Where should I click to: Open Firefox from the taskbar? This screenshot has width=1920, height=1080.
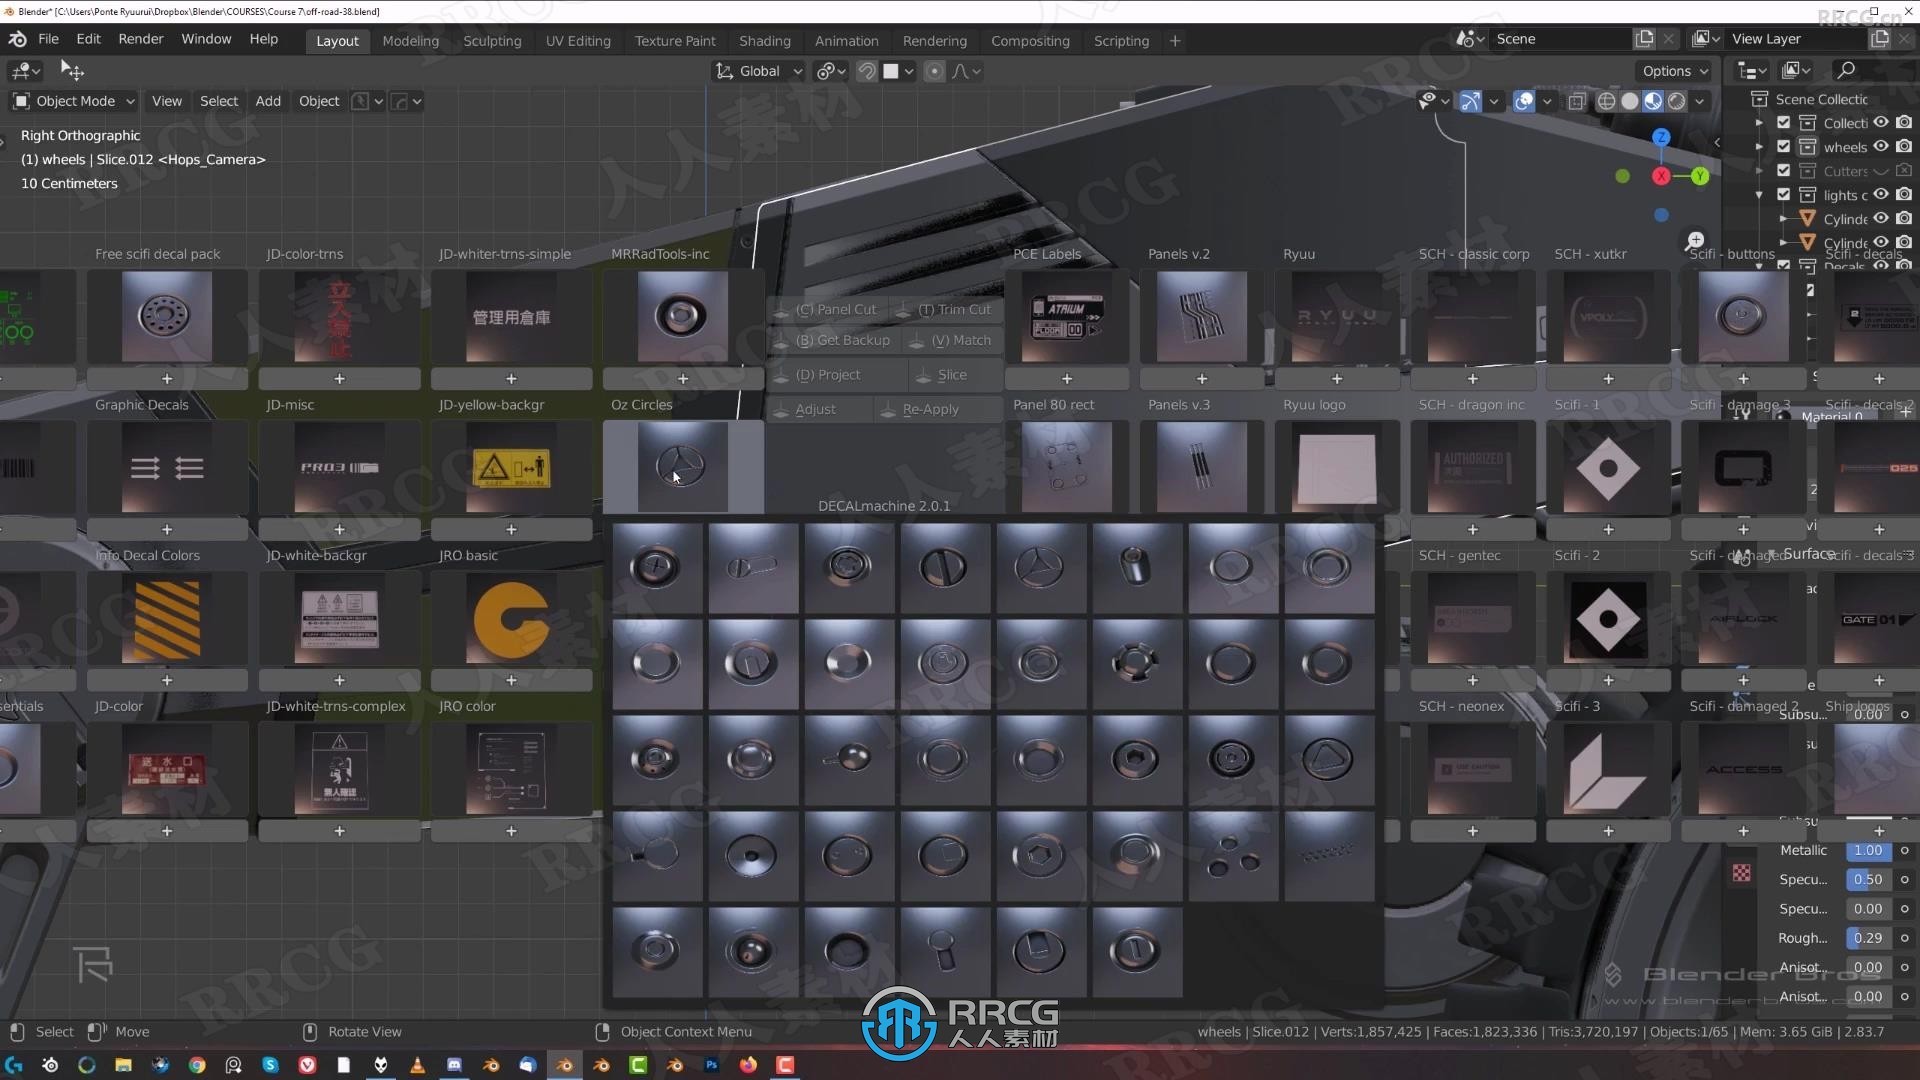pyautogui.click(x=748, y=1065)
